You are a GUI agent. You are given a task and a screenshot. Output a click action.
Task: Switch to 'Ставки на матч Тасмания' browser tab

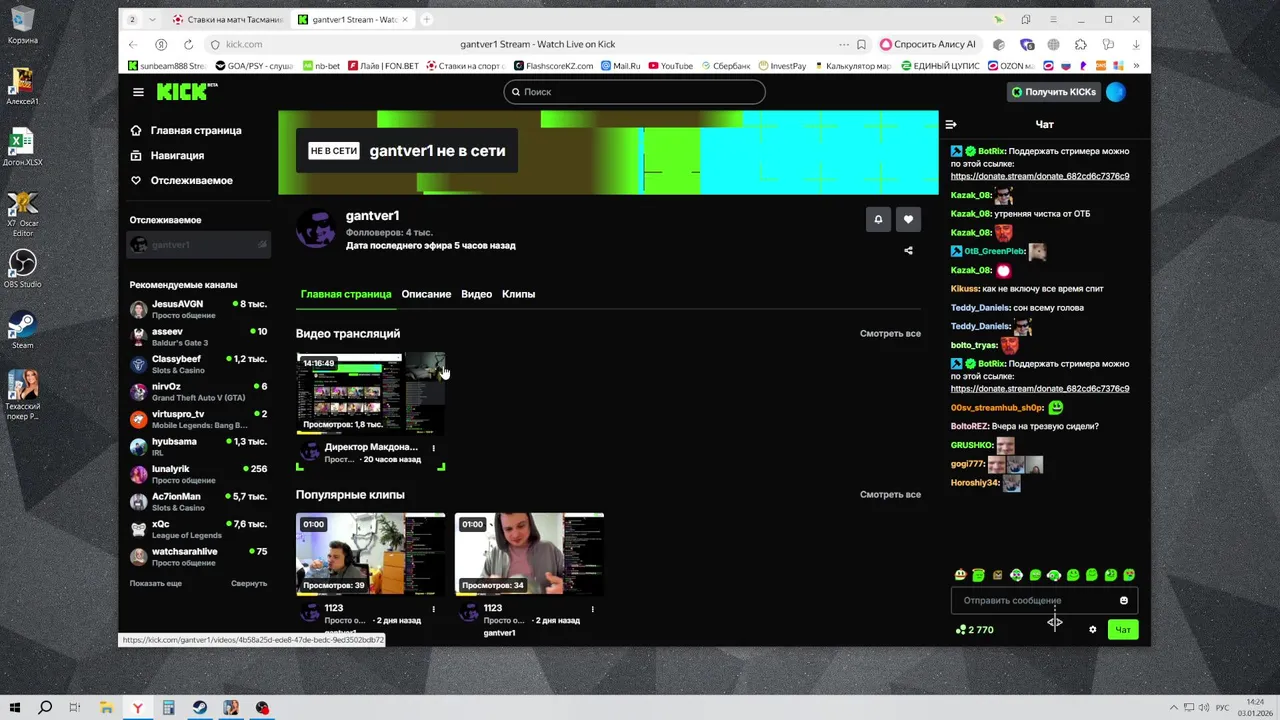[x=226, y=19]
